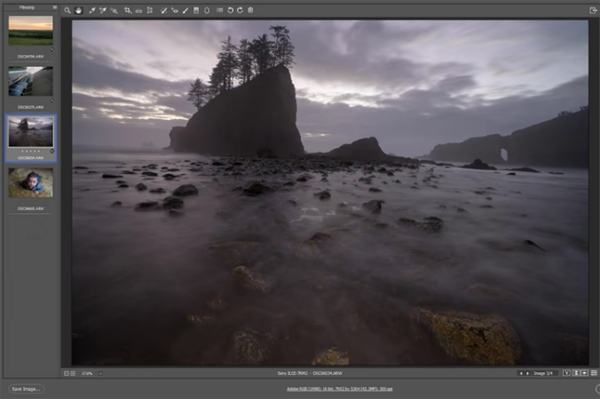Click the Filmstrip panel title
Screen dimensions: 600x399
click(27, 7)
